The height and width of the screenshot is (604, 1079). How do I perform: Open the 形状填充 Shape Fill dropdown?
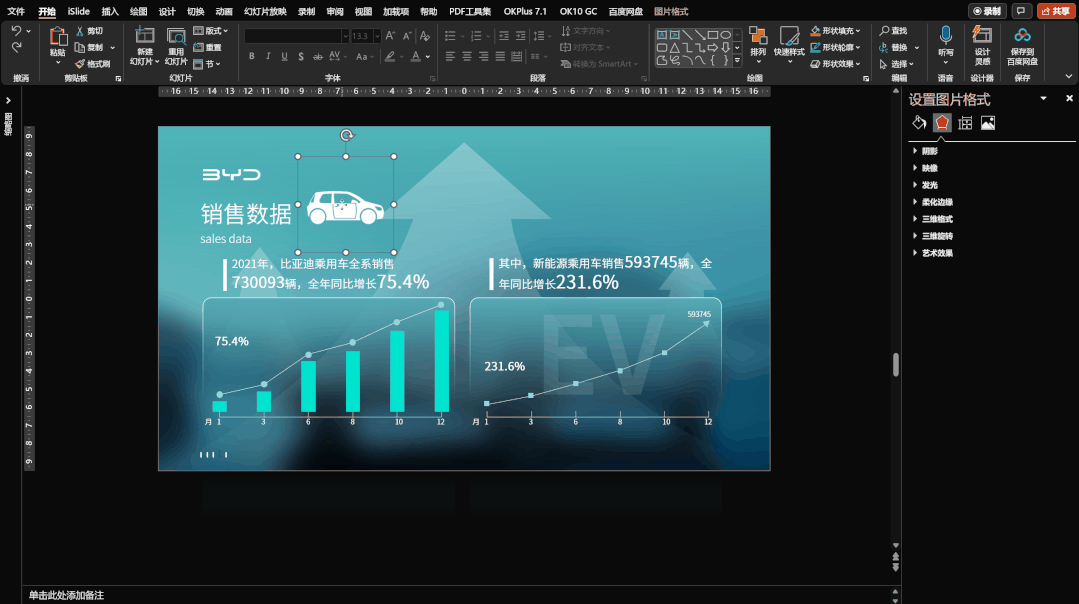(x=835, y=31)
